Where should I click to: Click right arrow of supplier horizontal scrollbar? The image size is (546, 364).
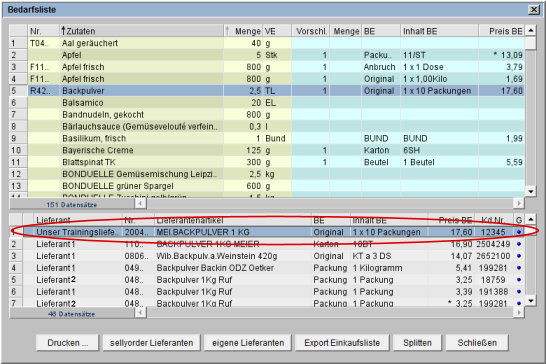pos(519,312)
